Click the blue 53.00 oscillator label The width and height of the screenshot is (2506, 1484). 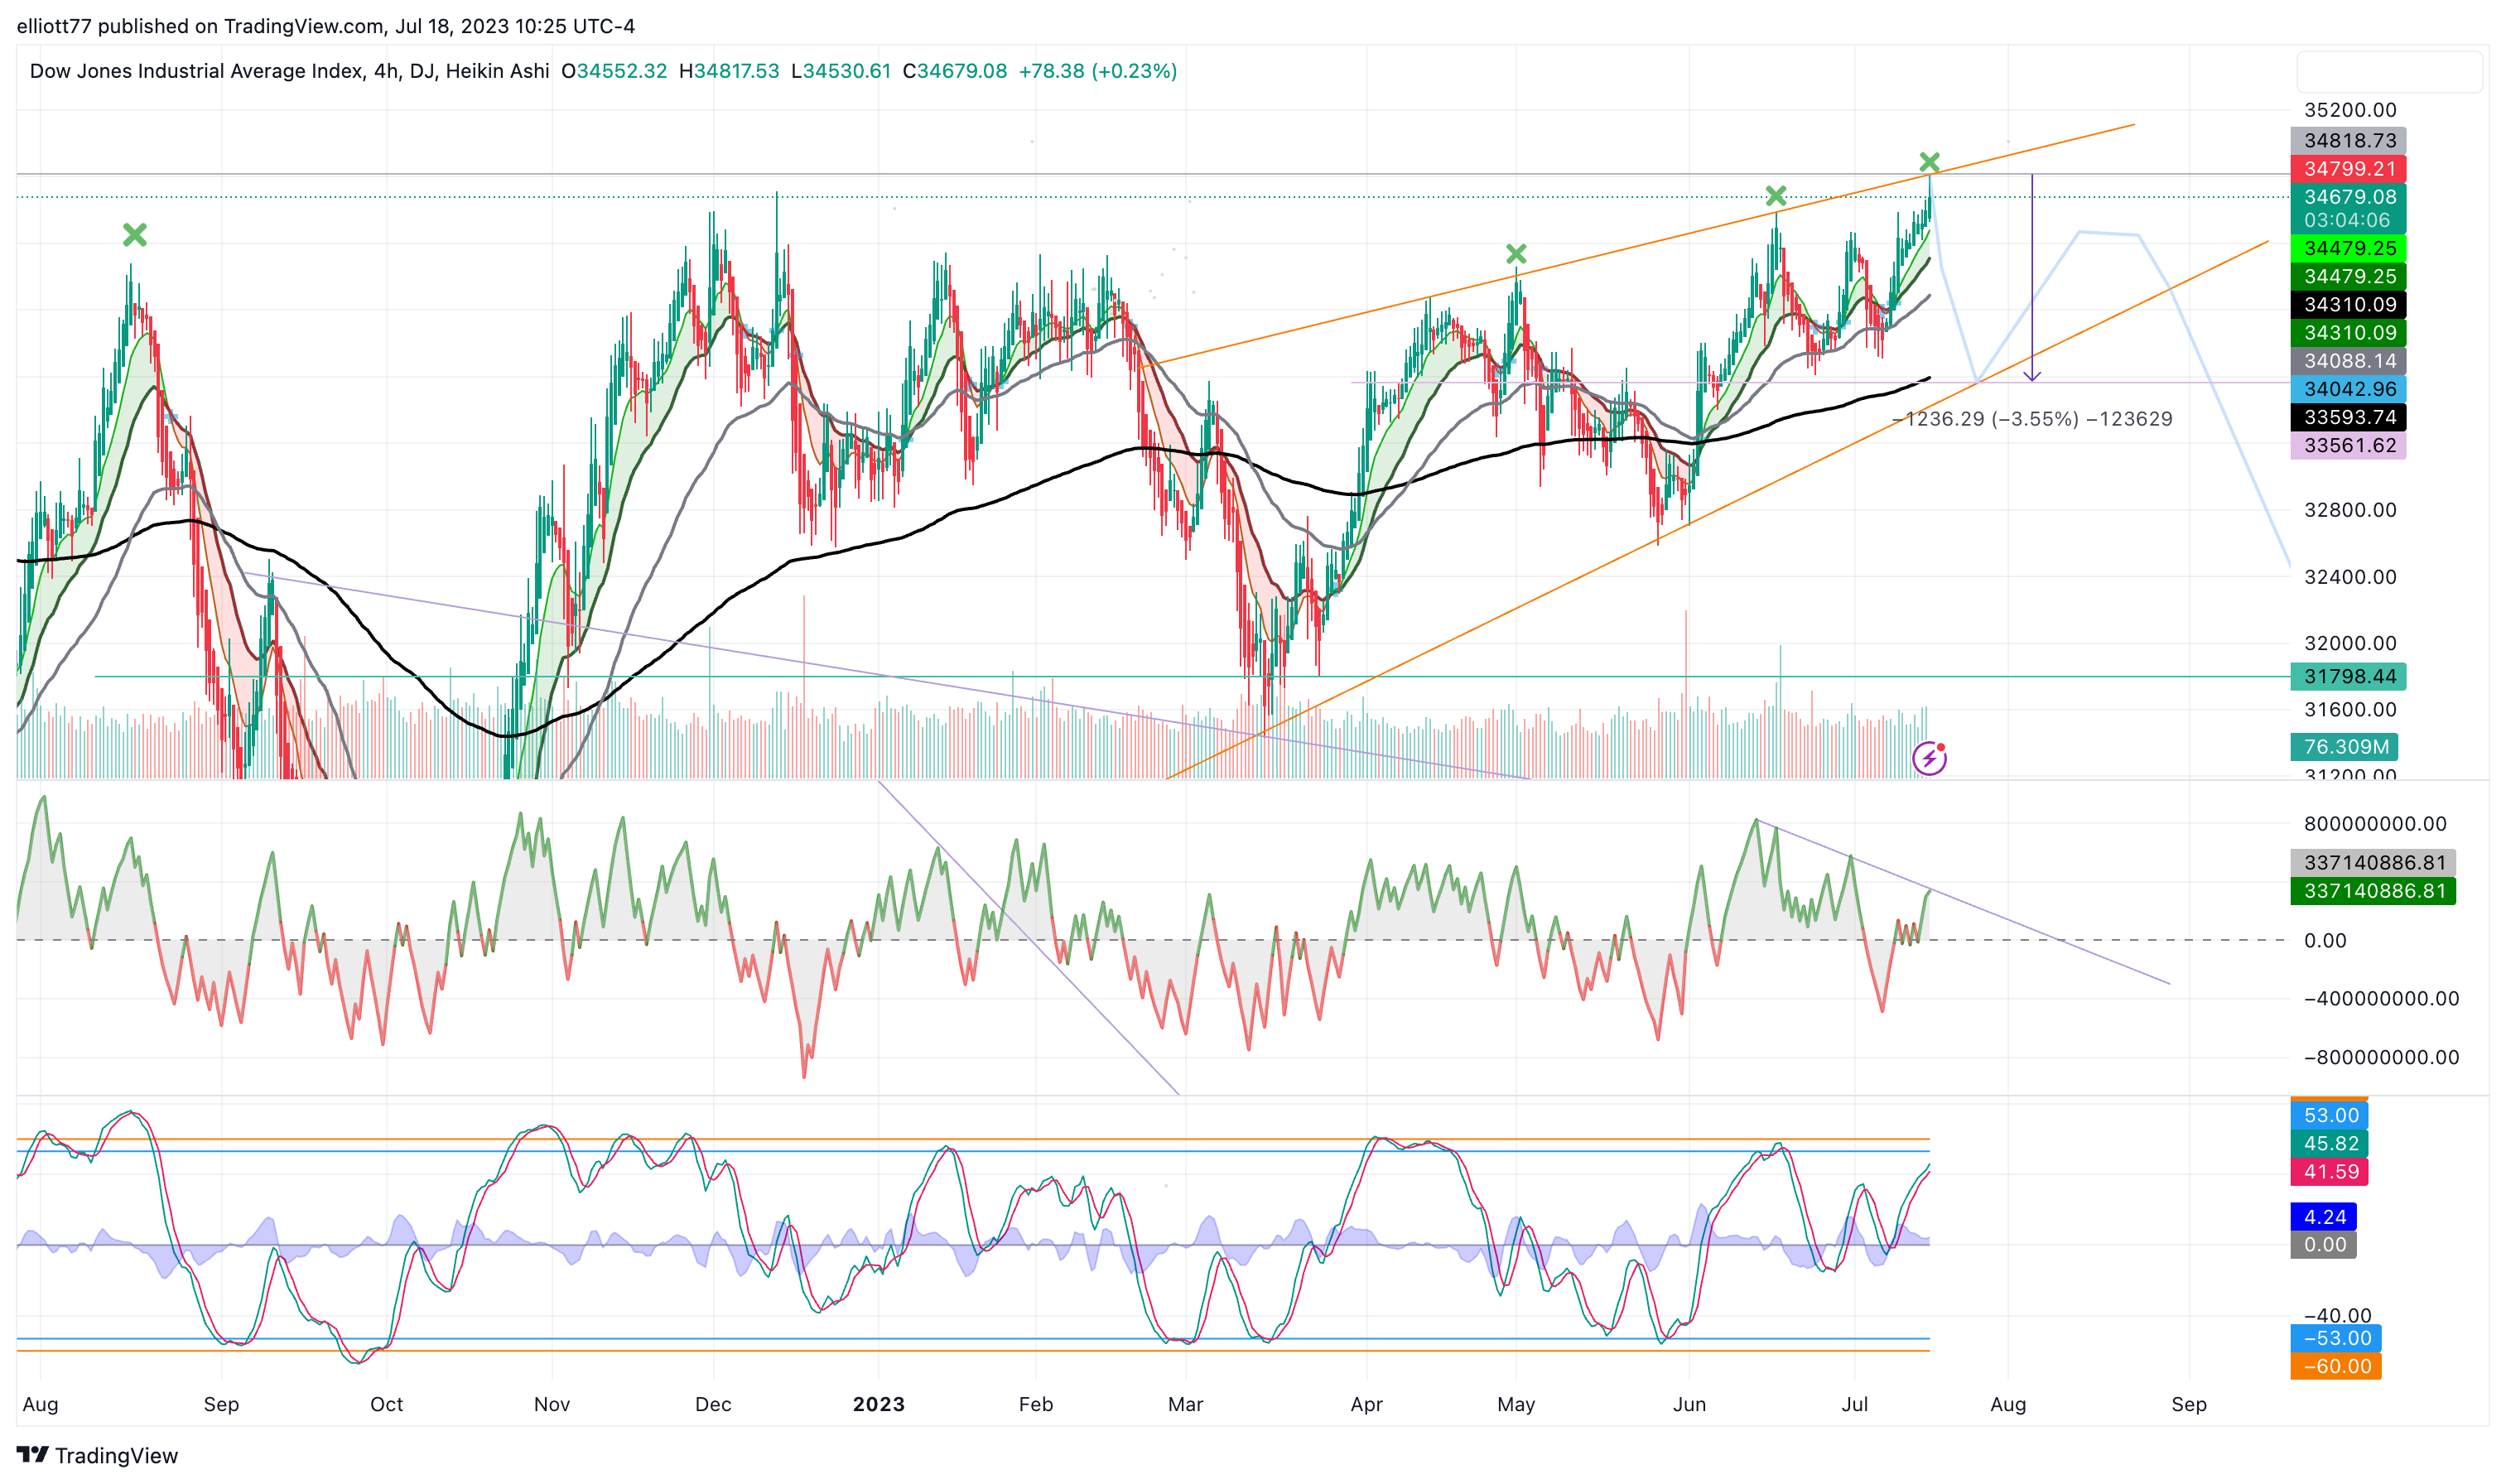pyautogui.click(x=2329, y=1115)
